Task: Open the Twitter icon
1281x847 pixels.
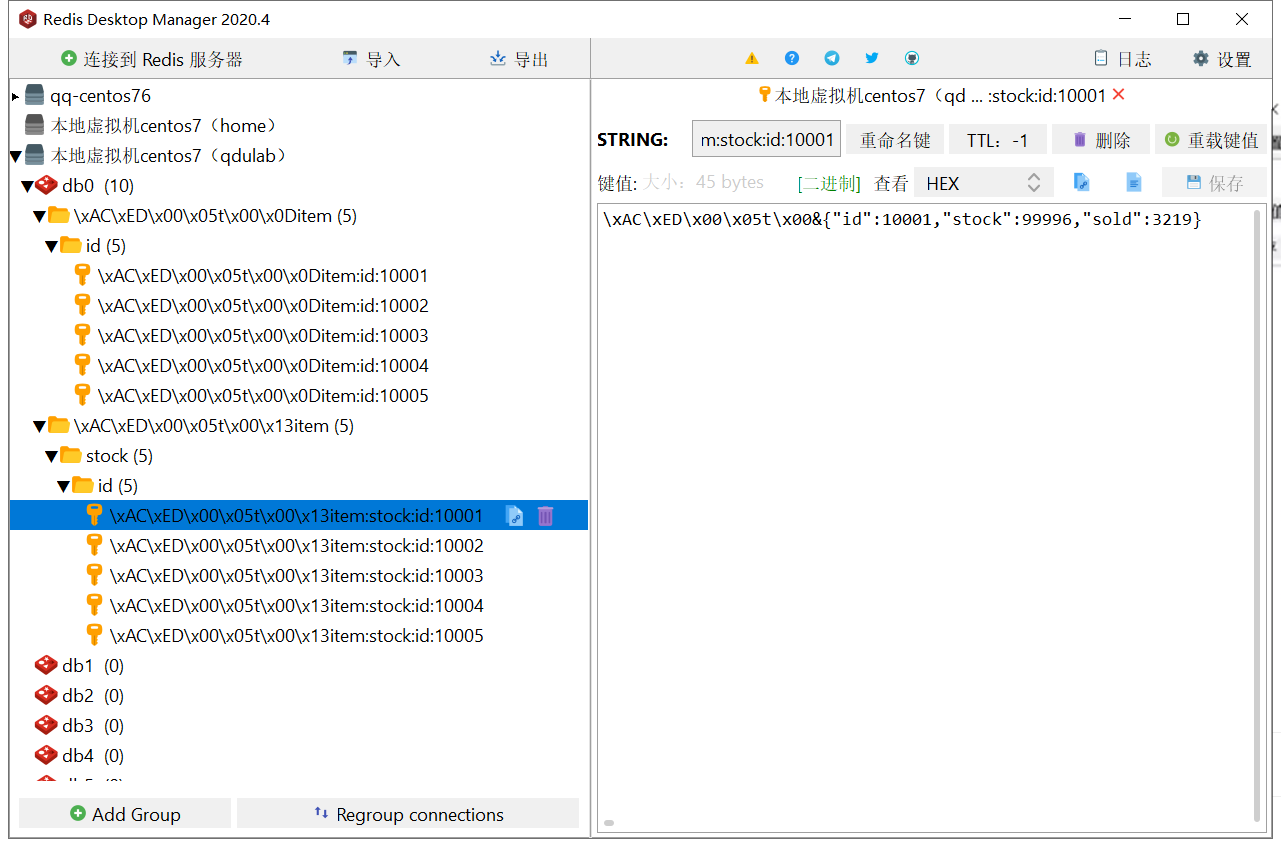Action: [x=872, y=59]
